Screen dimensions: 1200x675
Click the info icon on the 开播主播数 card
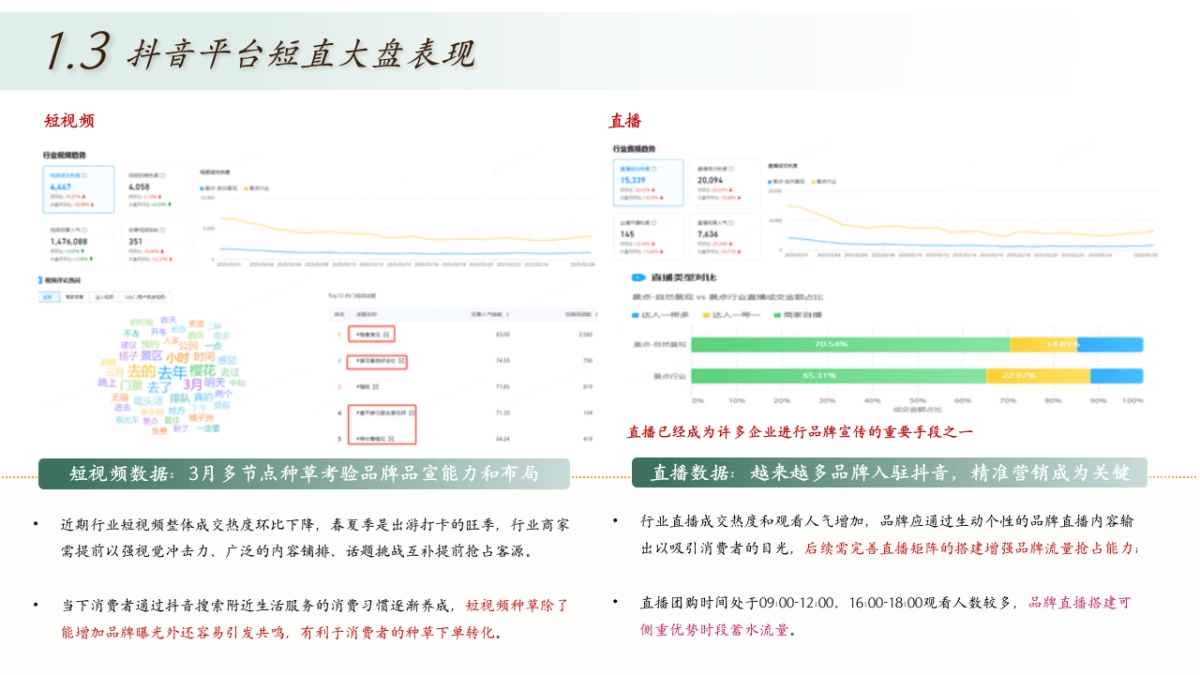(x=654, y=222)
